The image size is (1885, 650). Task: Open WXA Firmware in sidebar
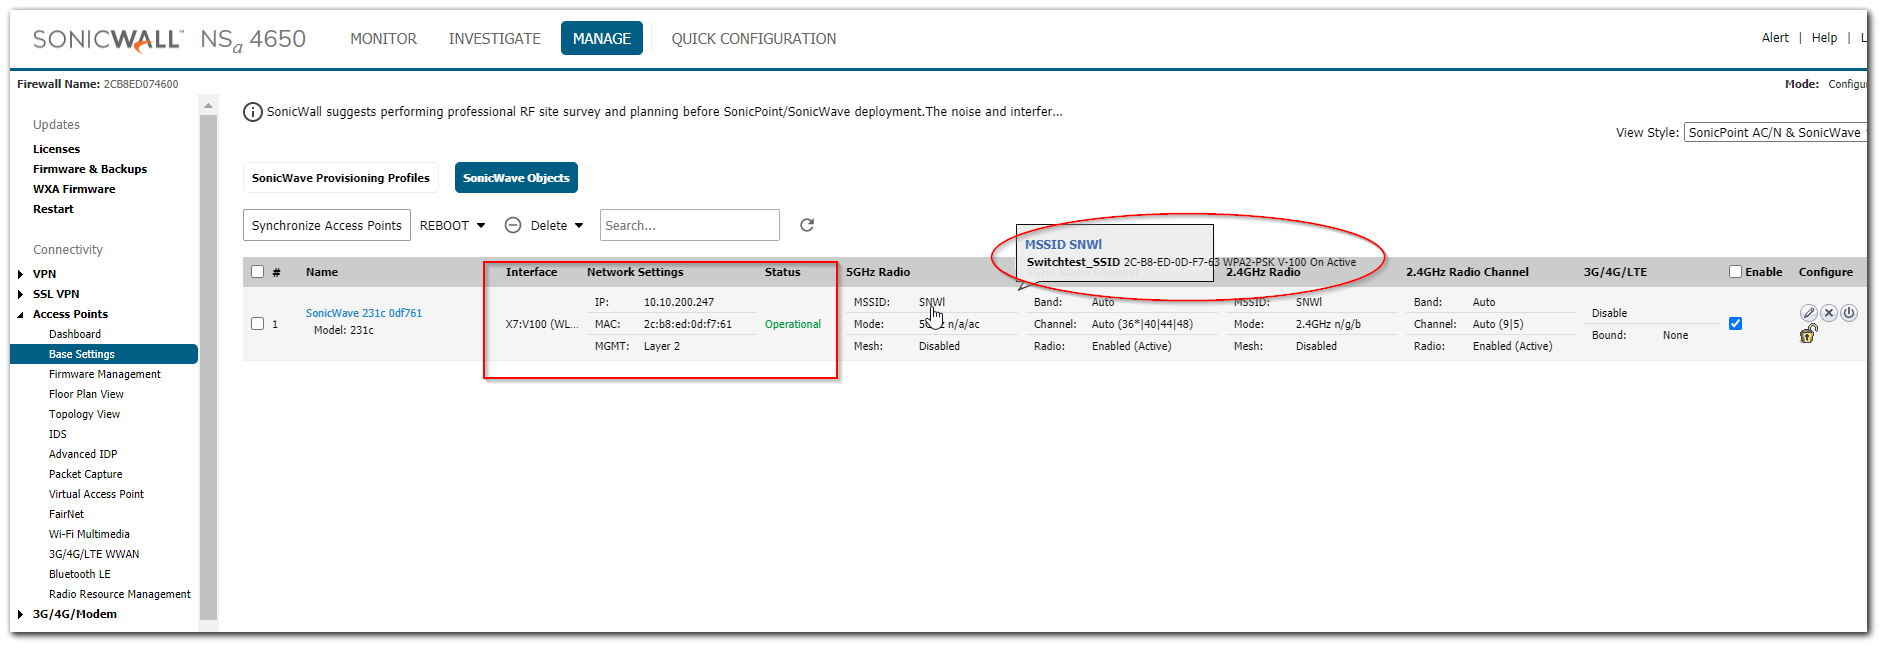click(74, 189)
